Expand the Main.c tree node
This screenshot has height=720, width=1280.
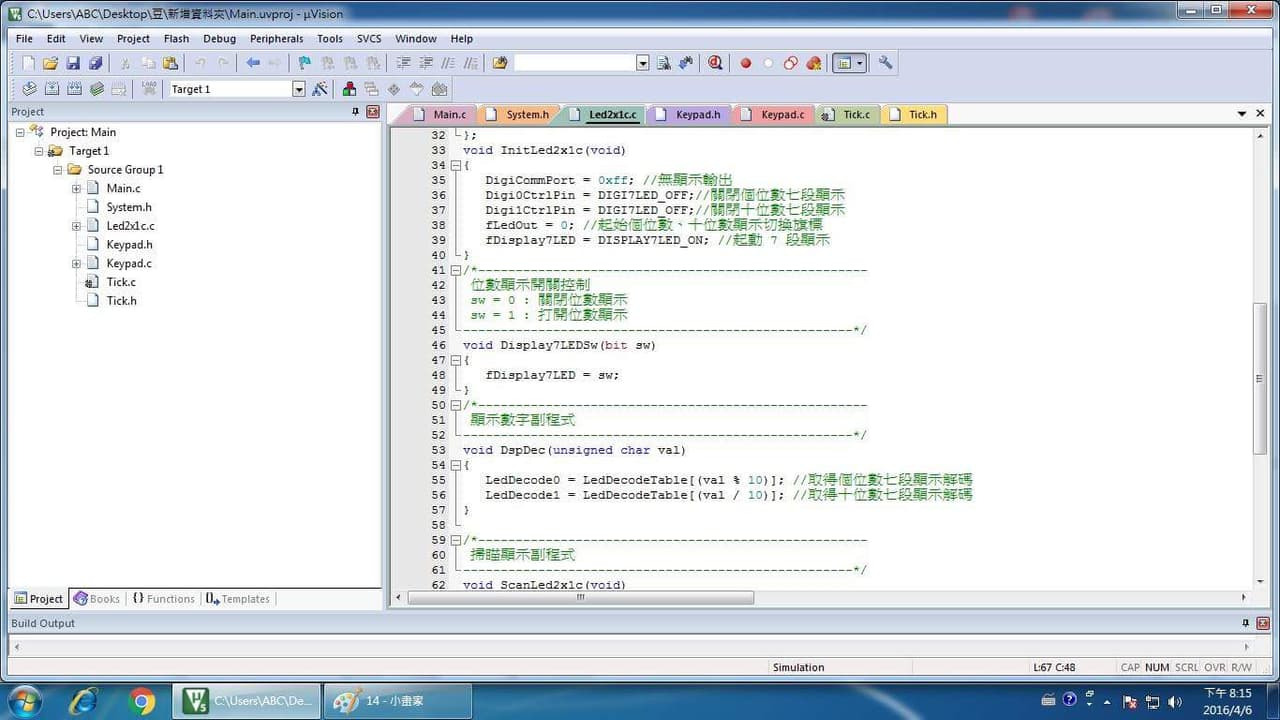76,188
